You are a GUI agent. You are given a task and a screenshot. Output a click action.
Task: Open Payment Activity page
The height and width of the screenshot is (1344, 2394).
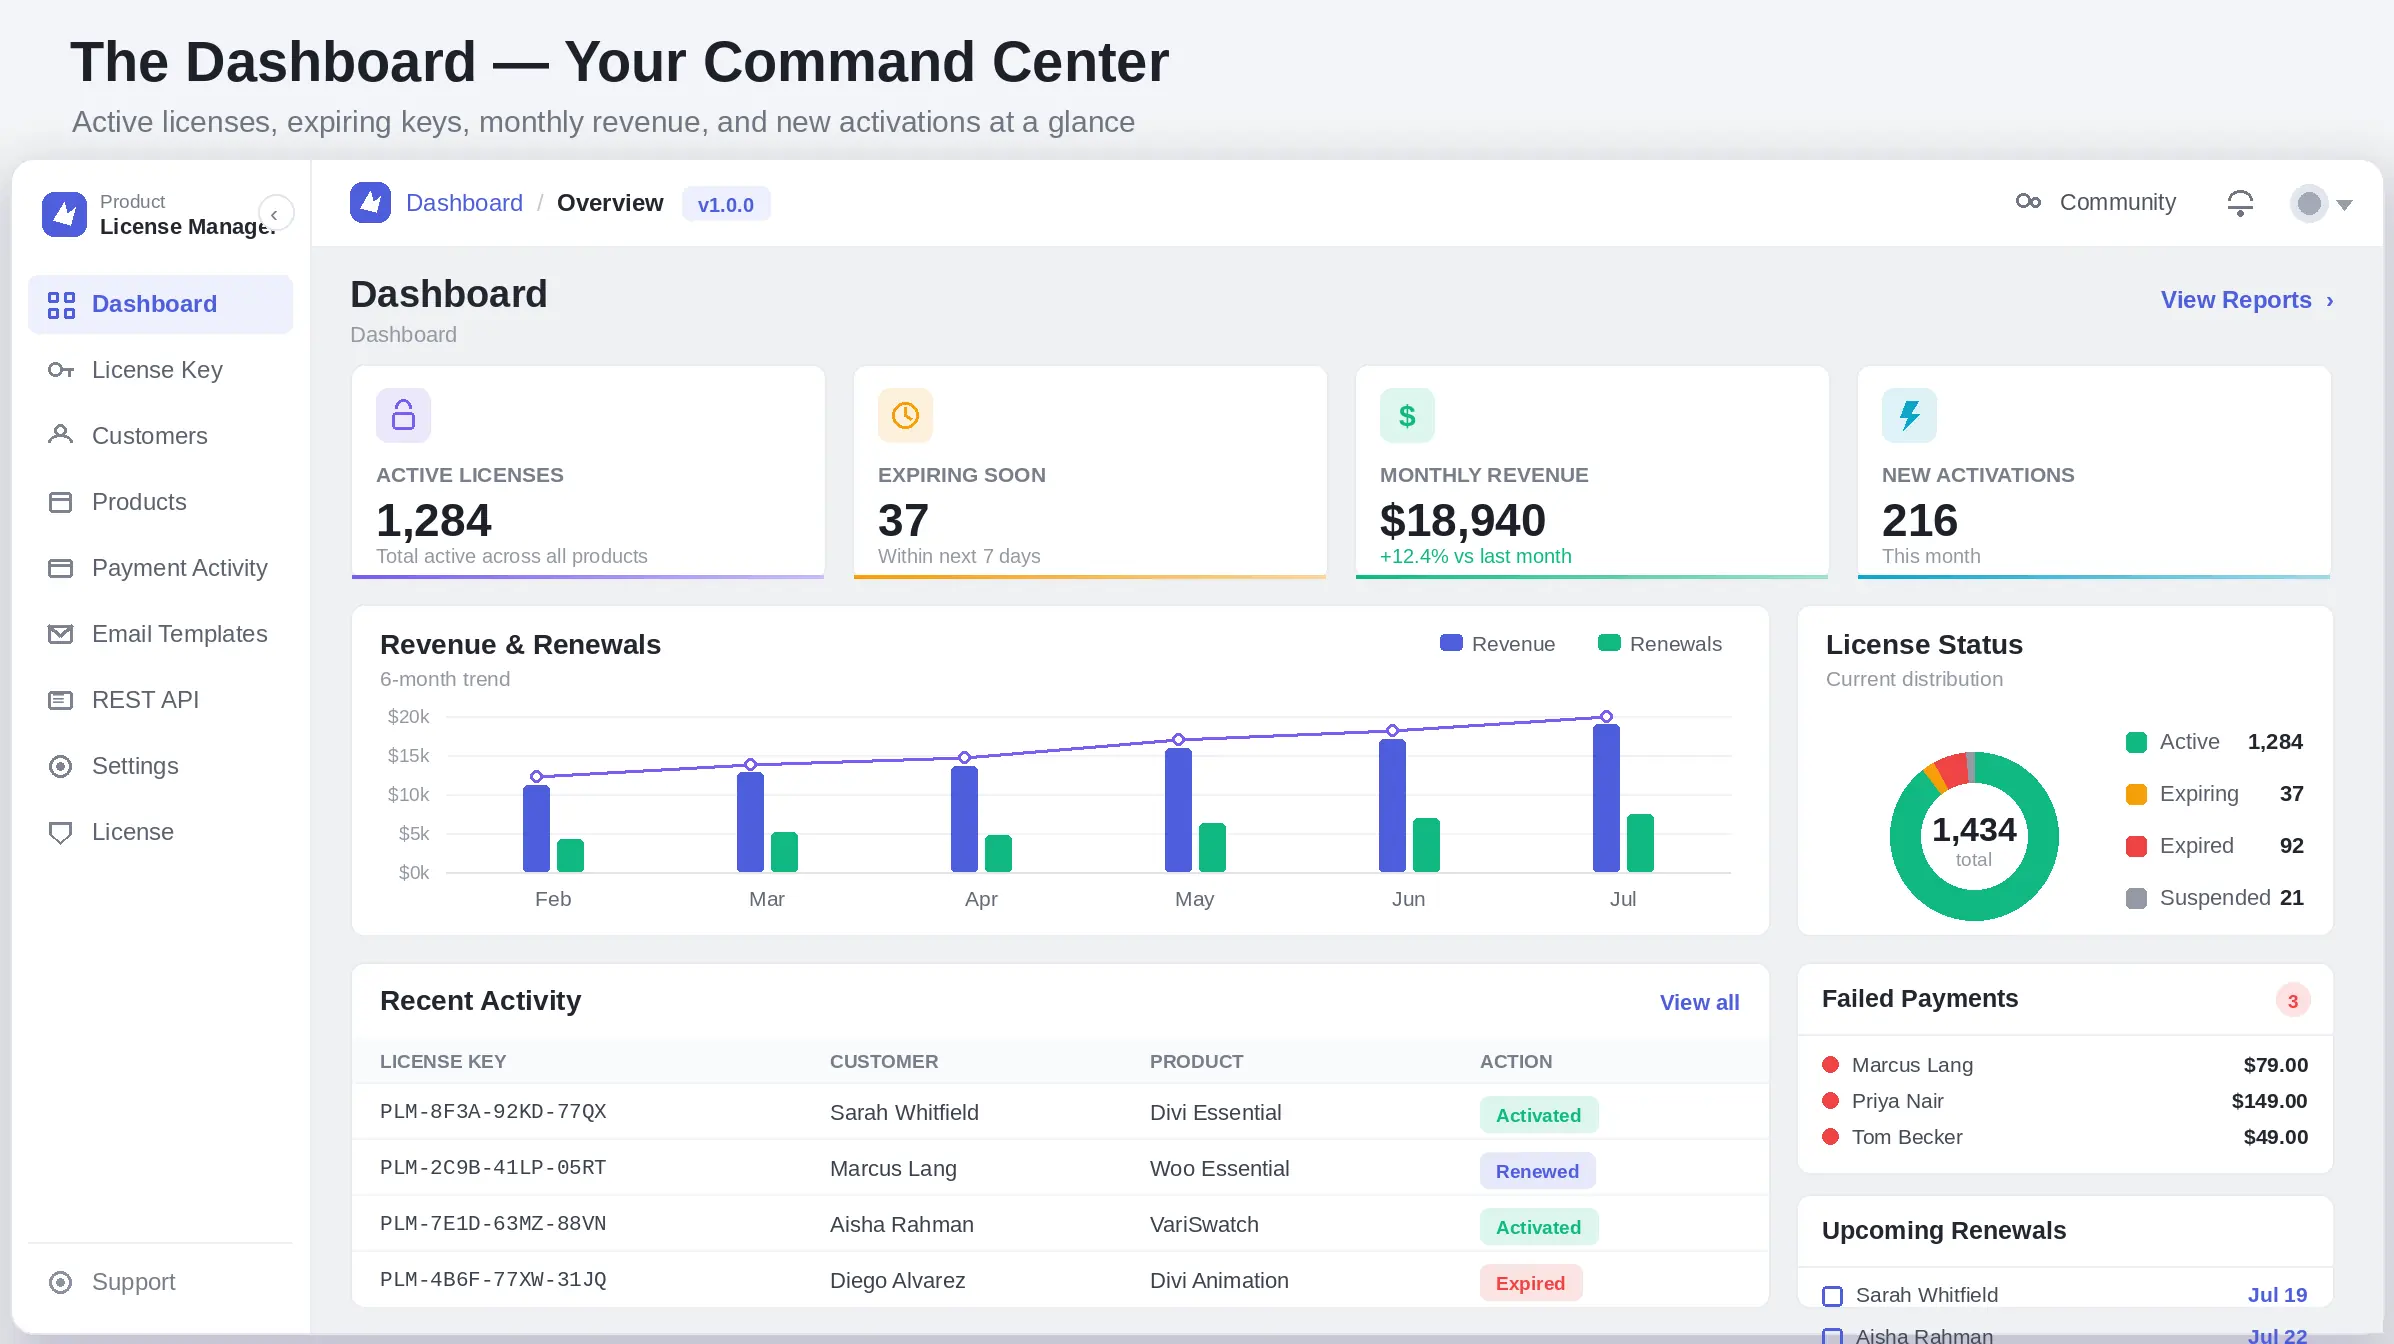click(160, 568)
